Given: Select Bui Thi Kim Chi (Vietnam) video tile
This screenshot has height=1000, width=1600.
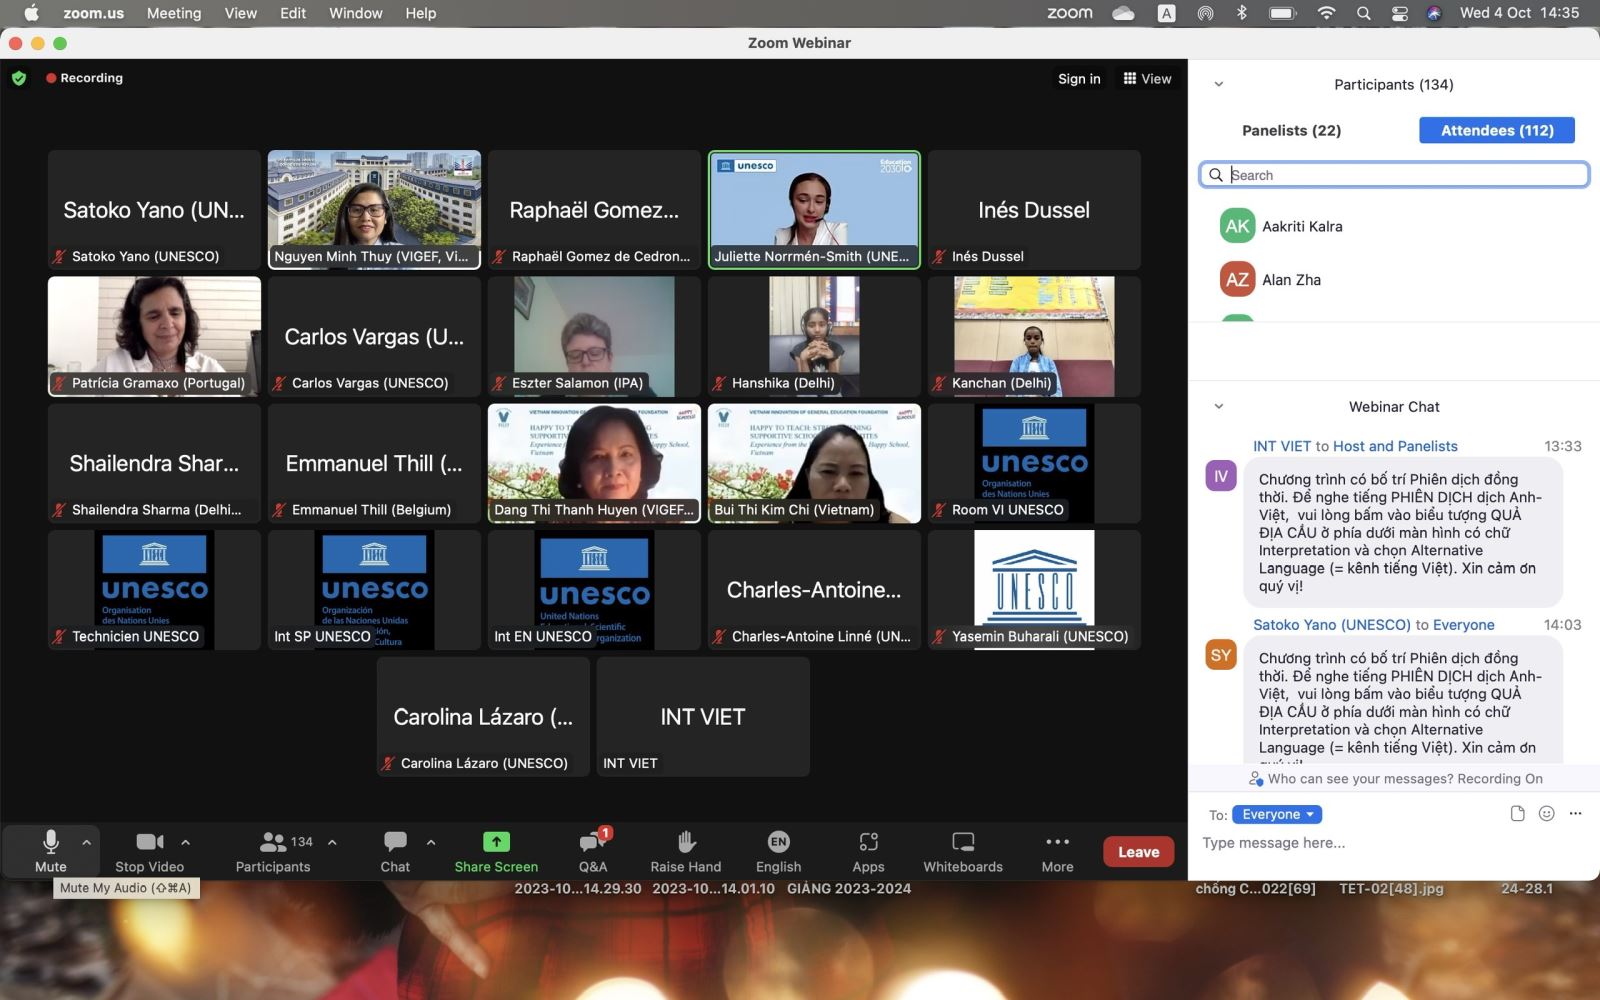Looking at the screenshot, I should pyautogui.click(x=814, y=463).
